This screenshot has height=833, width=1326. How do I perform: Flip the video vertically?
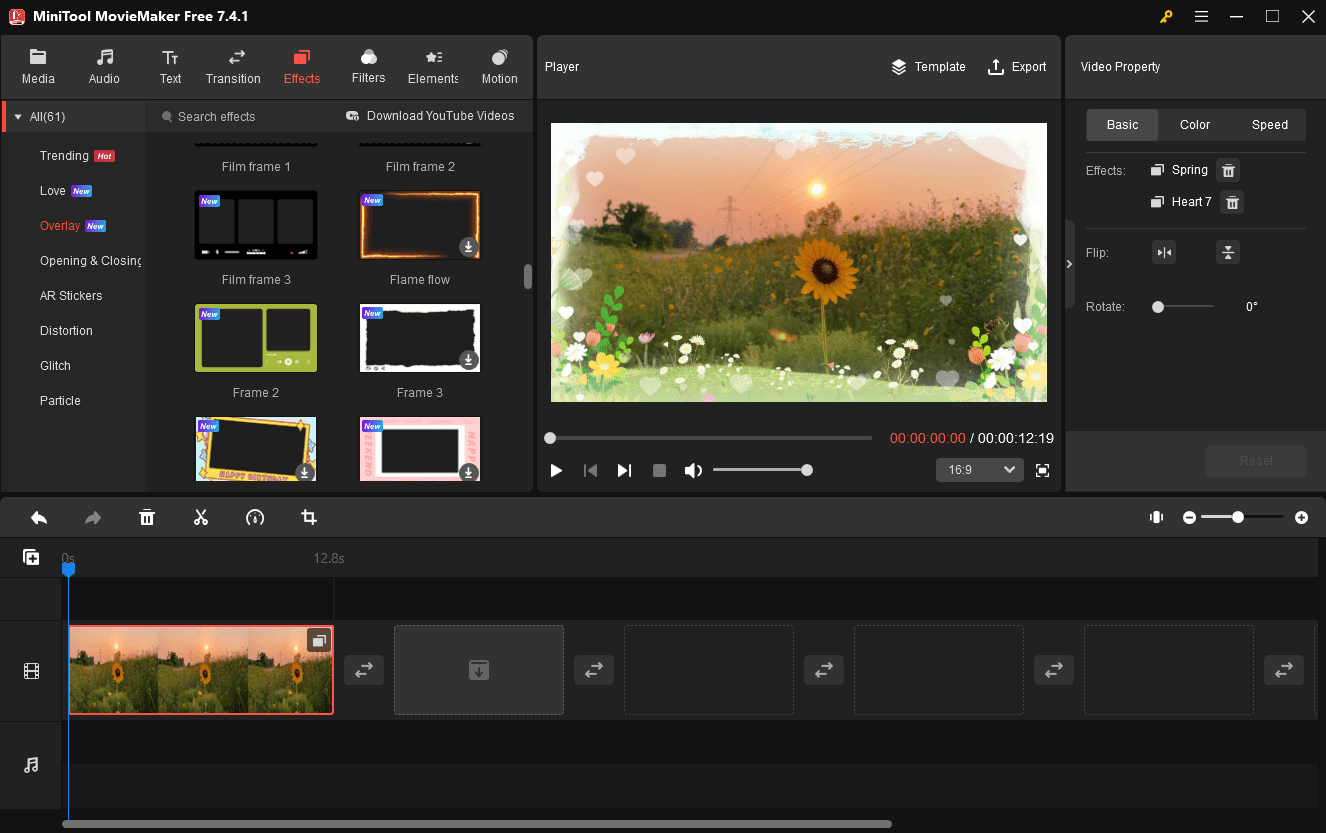click(x=1228, y=252)
